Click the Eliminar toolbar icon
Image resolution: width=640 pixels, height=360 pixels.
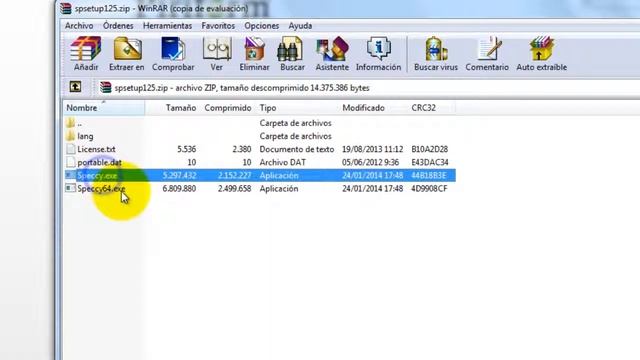[x=254, y=49]
